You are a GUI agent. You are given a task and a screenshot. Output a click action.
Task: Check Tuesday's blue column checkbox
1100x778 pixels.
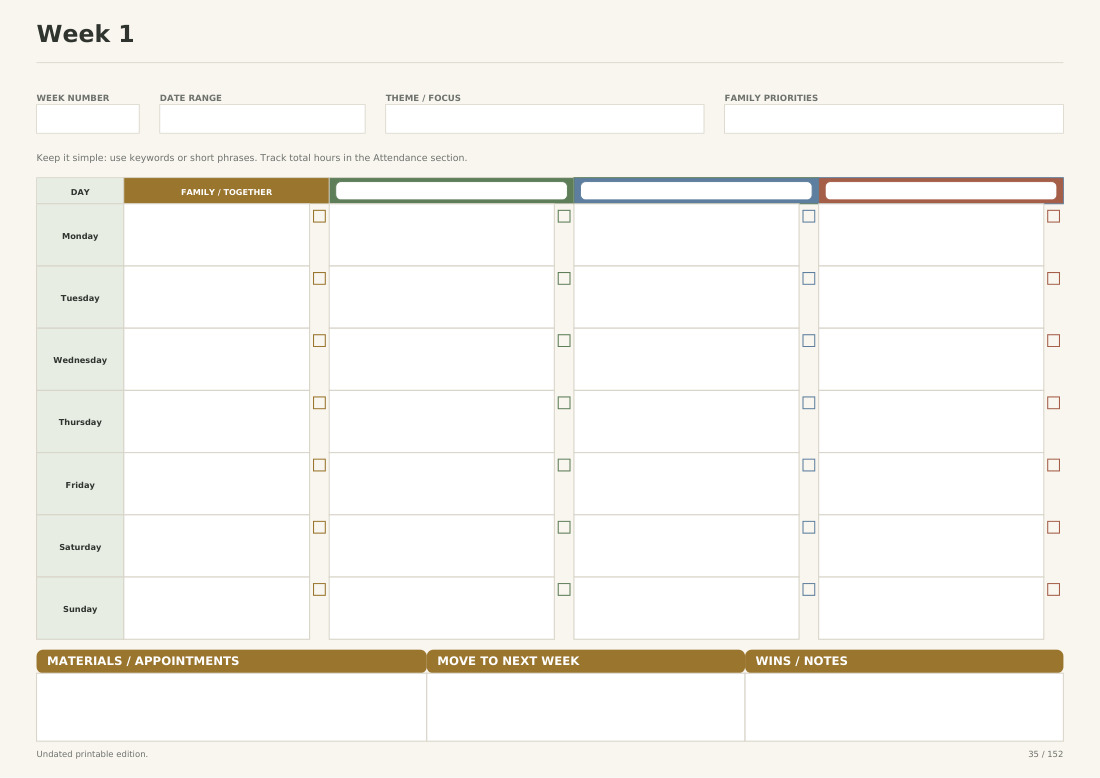tap(809, 279)
